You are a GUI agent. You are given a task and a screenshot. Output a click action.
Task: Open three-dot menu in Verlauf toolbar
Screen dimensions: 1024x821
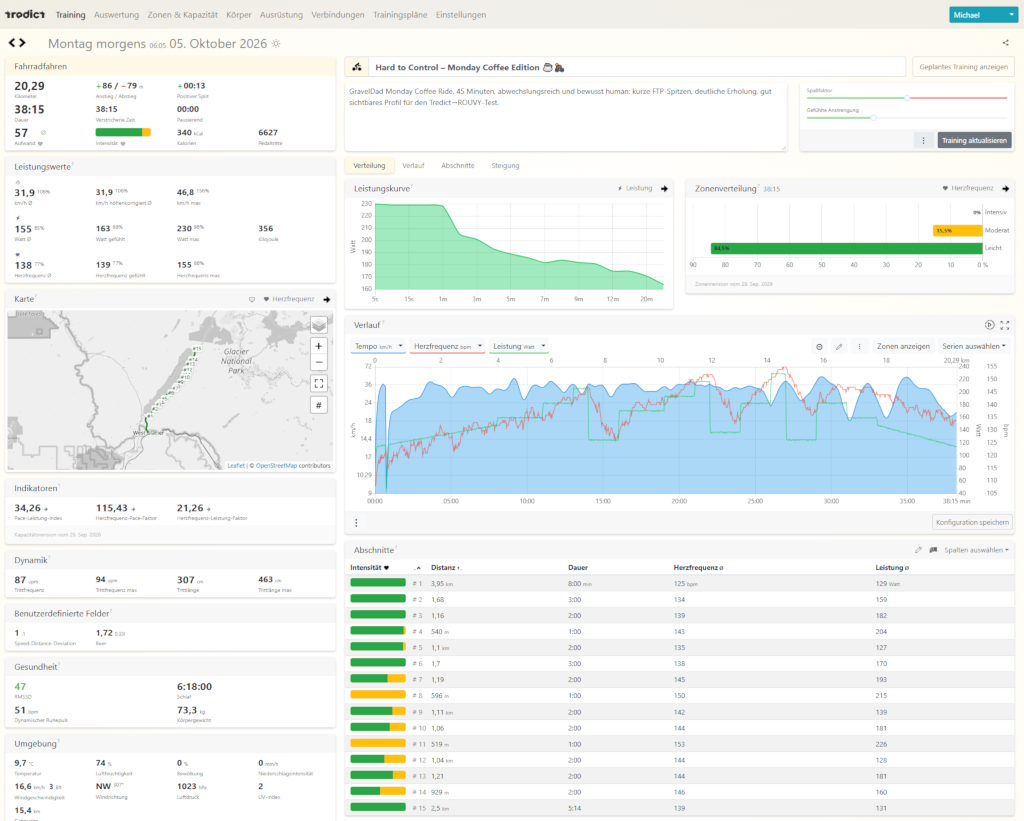[859, 347]
